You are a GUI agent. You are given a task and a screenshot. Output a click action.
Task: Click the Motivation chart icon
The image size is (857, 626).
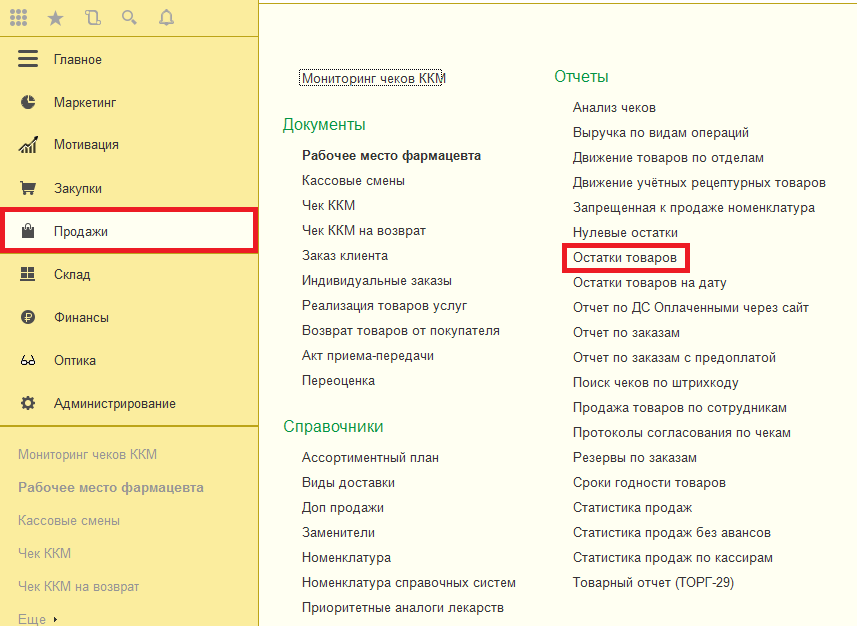click(28, 145)
